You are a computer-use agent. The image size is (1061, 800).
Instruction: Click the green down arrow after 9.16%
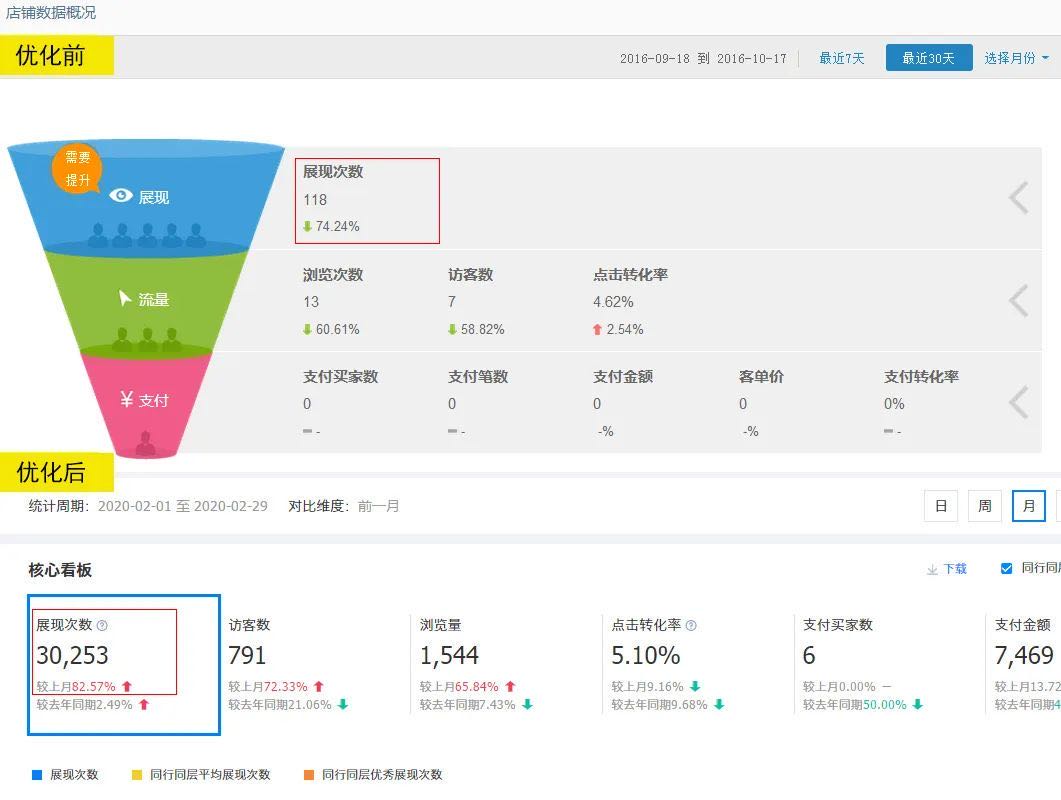695,686
